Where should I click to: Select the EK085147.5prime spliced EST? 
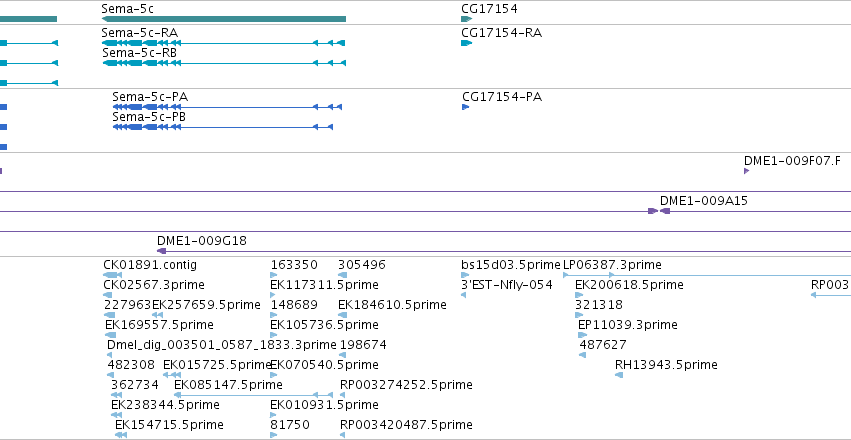[253, 395]
